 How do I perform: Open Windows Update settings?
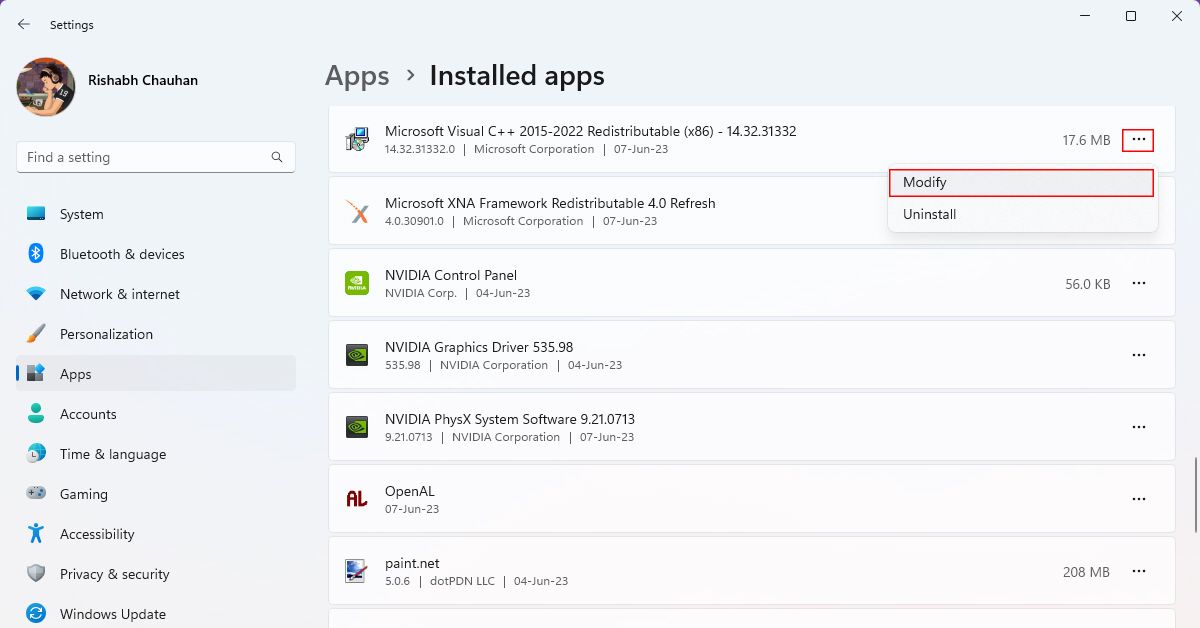156,614
